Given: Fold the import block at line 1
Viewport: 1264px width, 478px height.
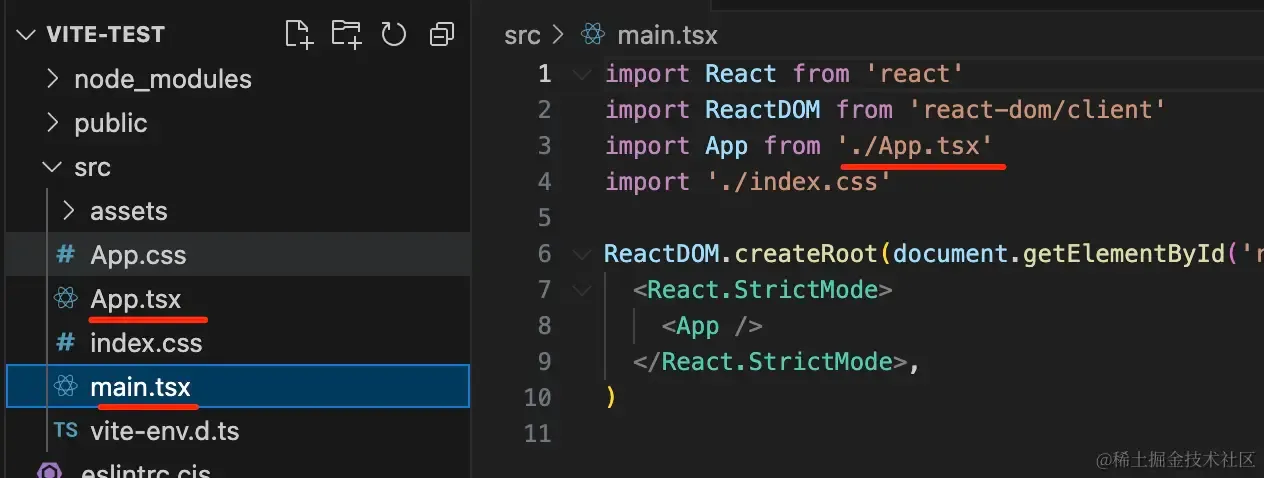Looking at the screenshot, I should pos(582,74).
